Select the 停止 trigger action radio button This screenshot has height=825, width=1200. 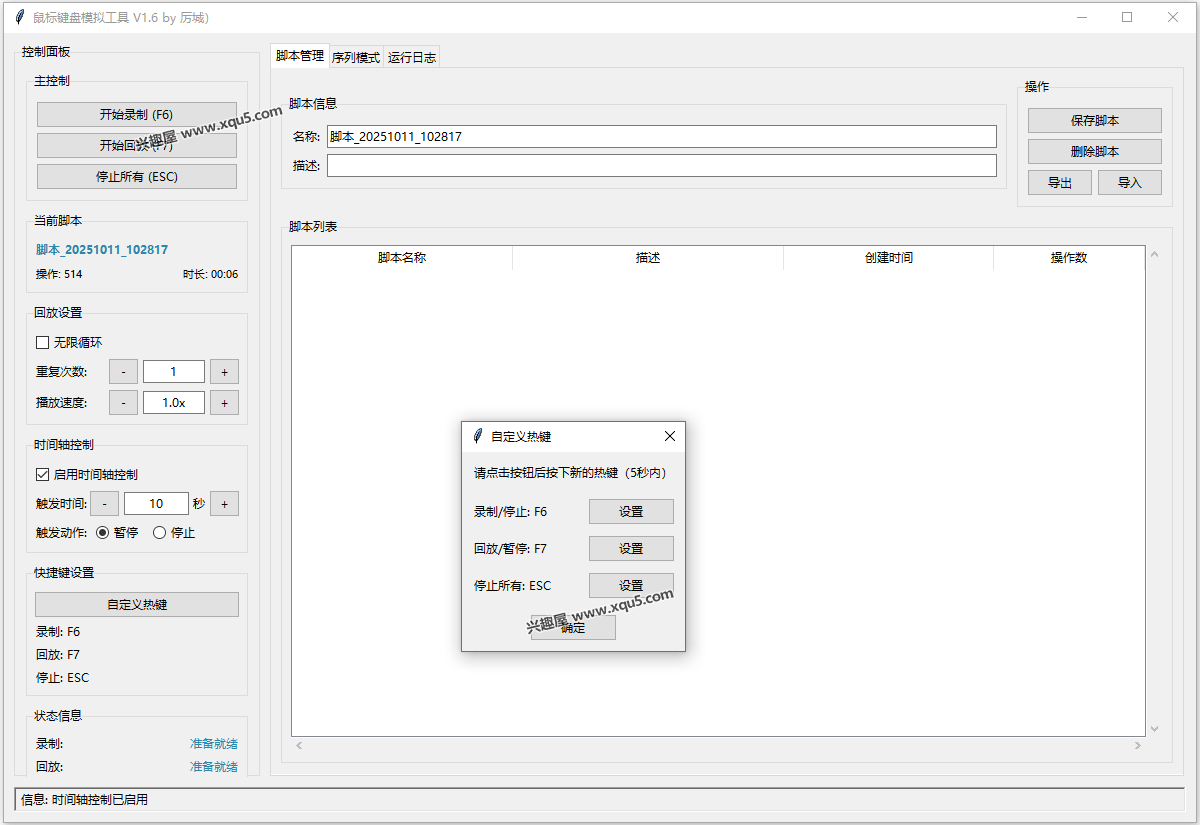point(159,533)
